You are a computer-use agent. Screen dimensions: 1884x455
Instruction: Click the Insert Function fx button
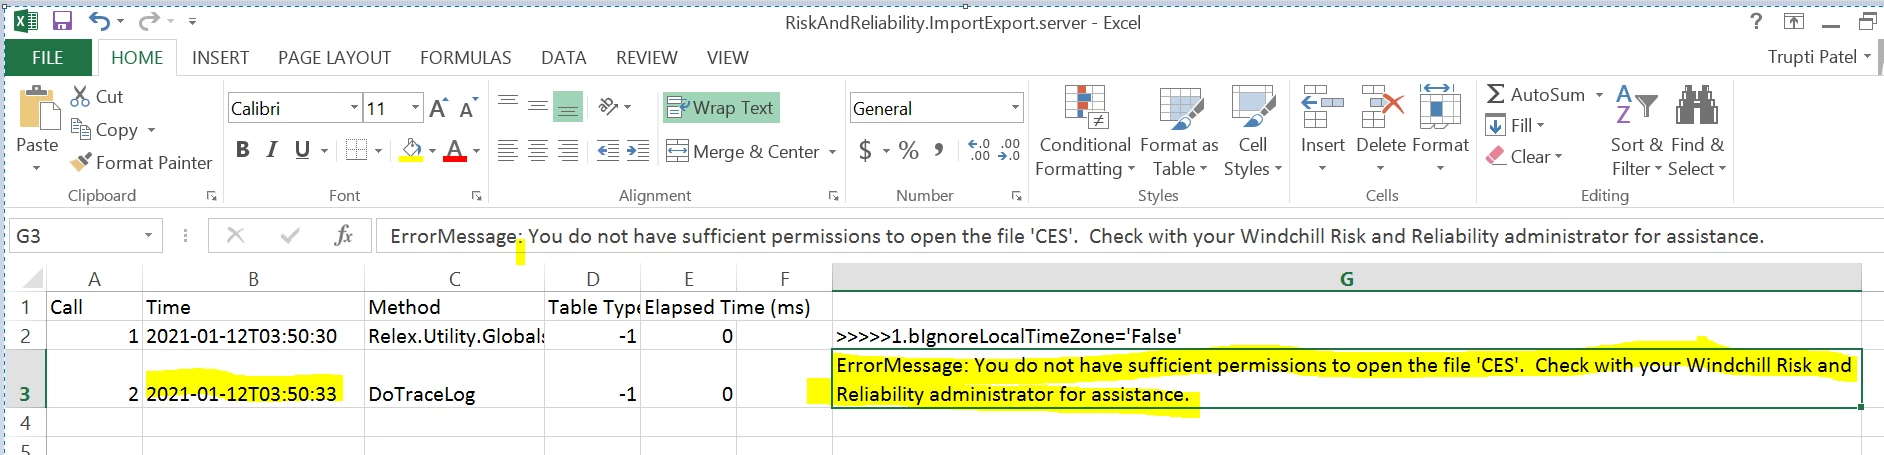coord(343,235)
